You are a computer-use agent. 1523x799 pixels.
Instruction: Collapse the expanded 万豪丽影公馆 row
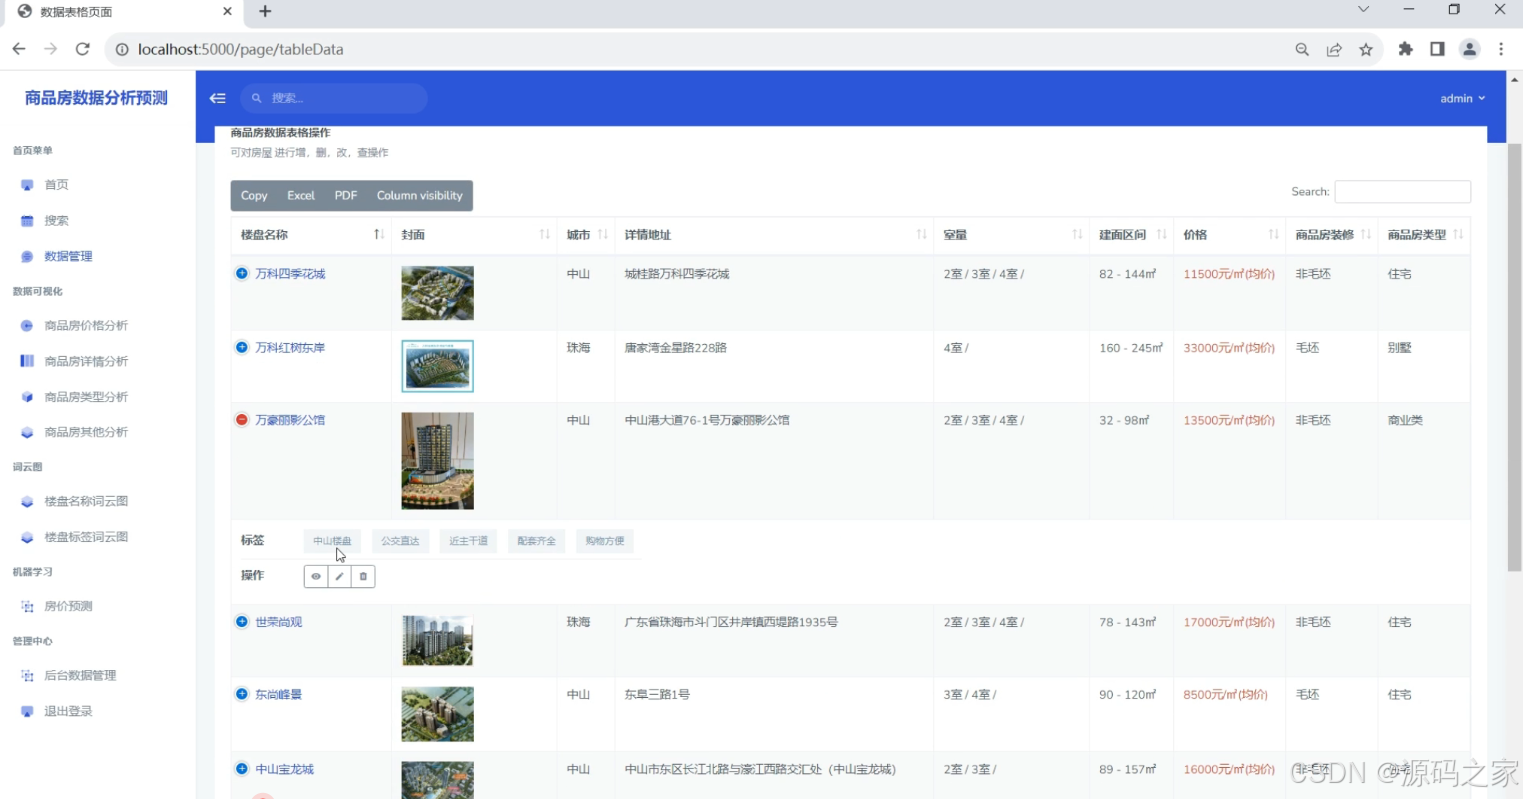[x=241, y=419]
